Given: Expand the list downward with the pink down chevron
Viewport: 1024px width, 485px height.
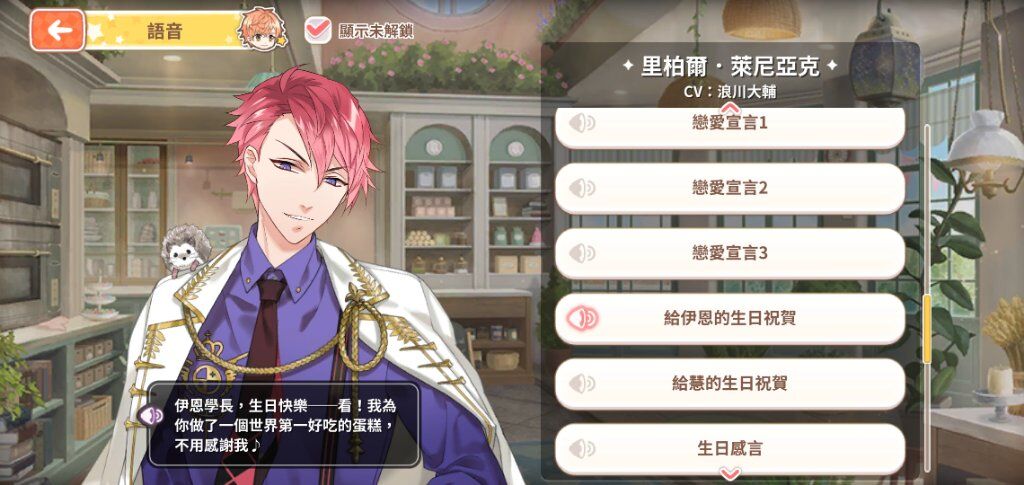Looking at the screenshot, I should tap(729, 473).
